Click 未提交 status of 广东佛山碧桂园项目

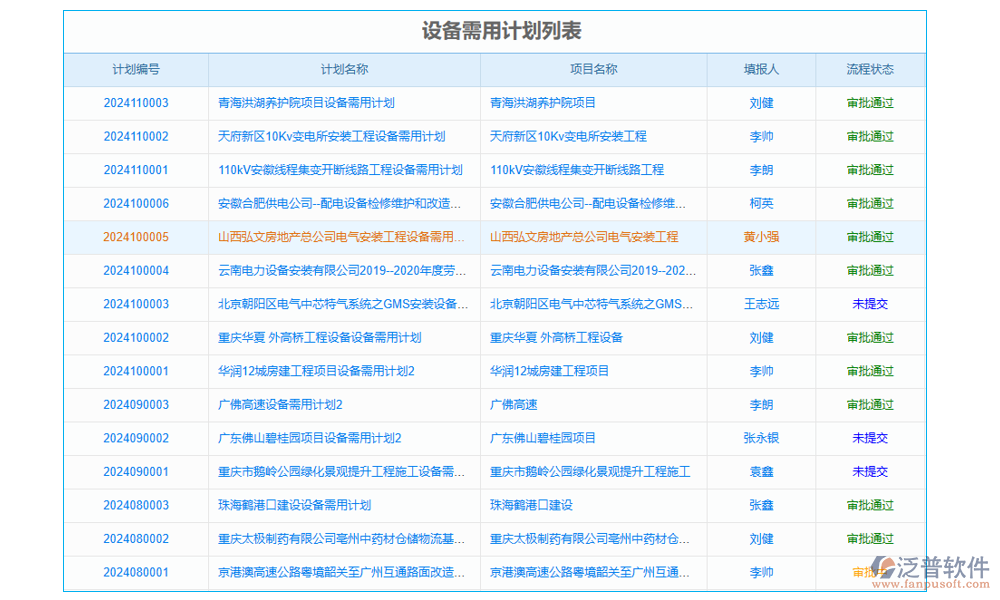pos(870,438)
